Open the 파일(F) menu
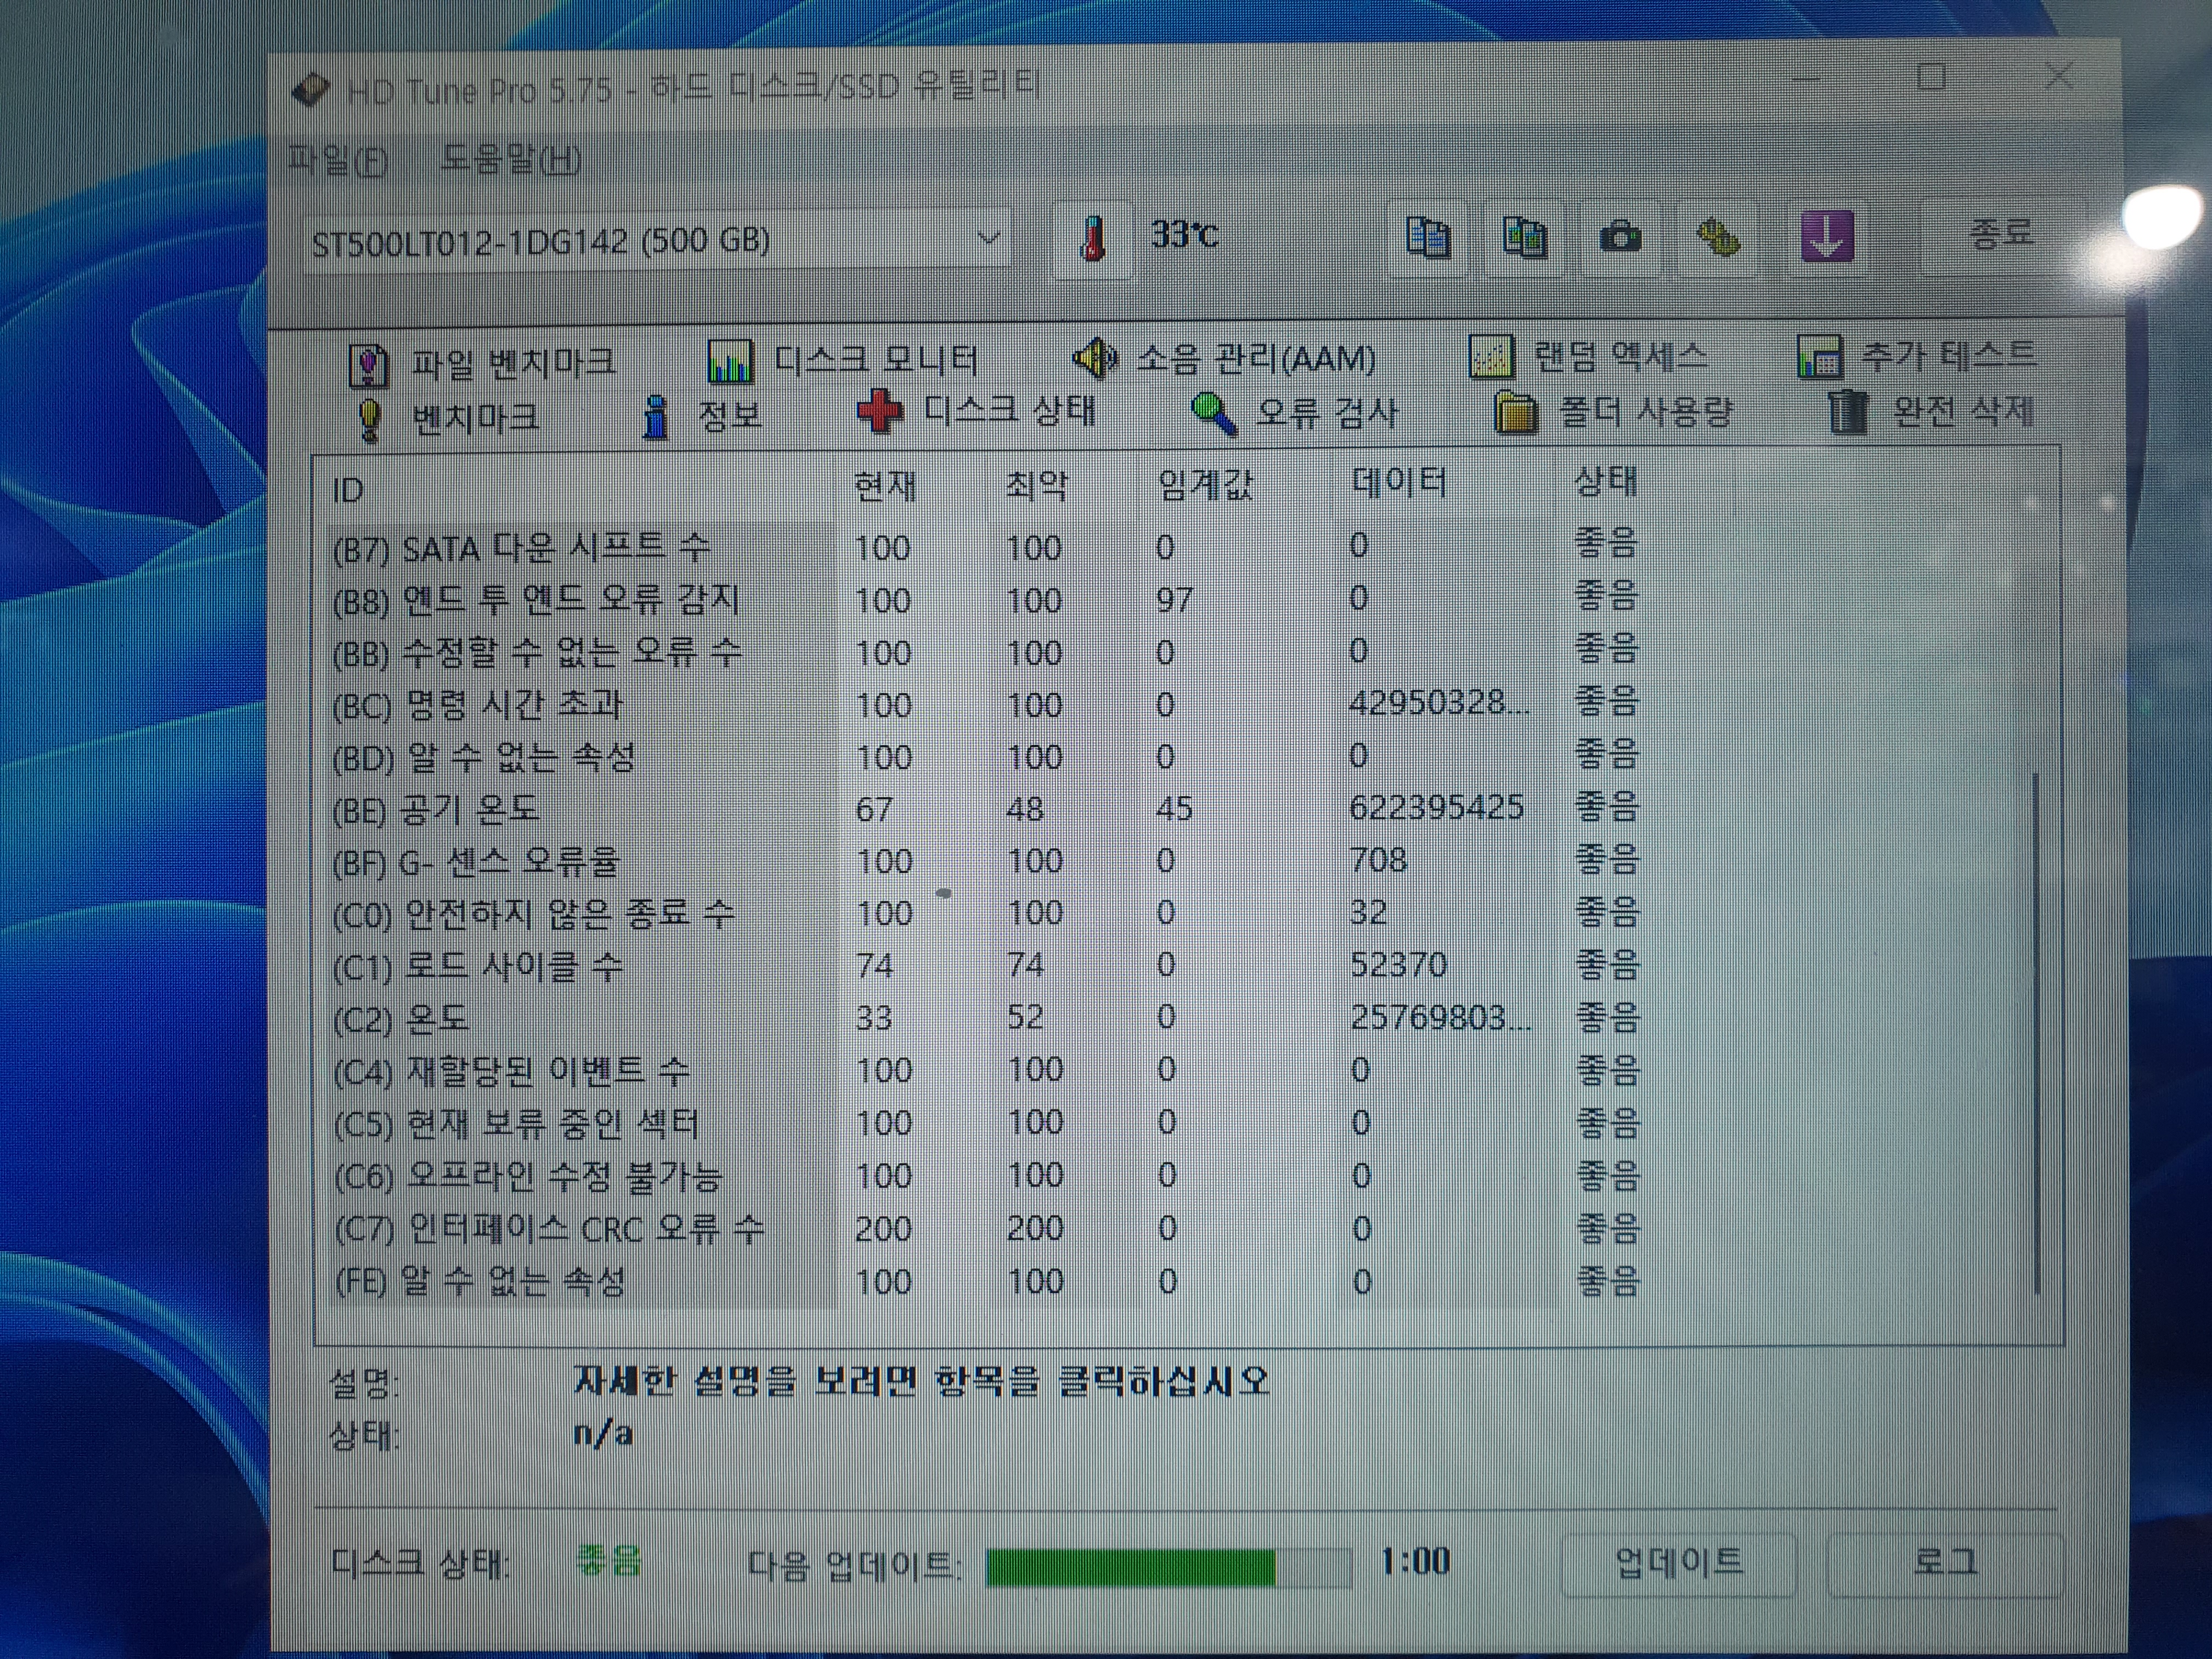2212x1659 pixels. pyautogui.click(x=338, y=160)
